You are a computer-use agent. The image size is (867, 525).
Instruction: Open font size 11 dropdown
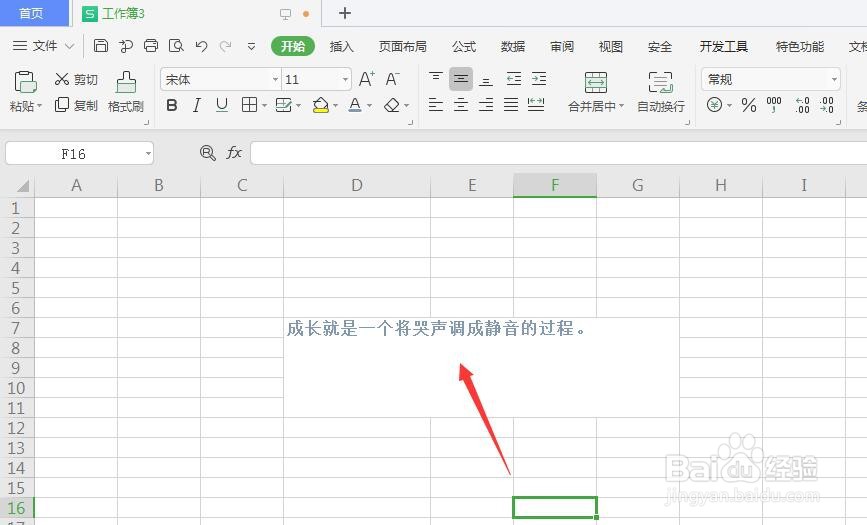346,80
